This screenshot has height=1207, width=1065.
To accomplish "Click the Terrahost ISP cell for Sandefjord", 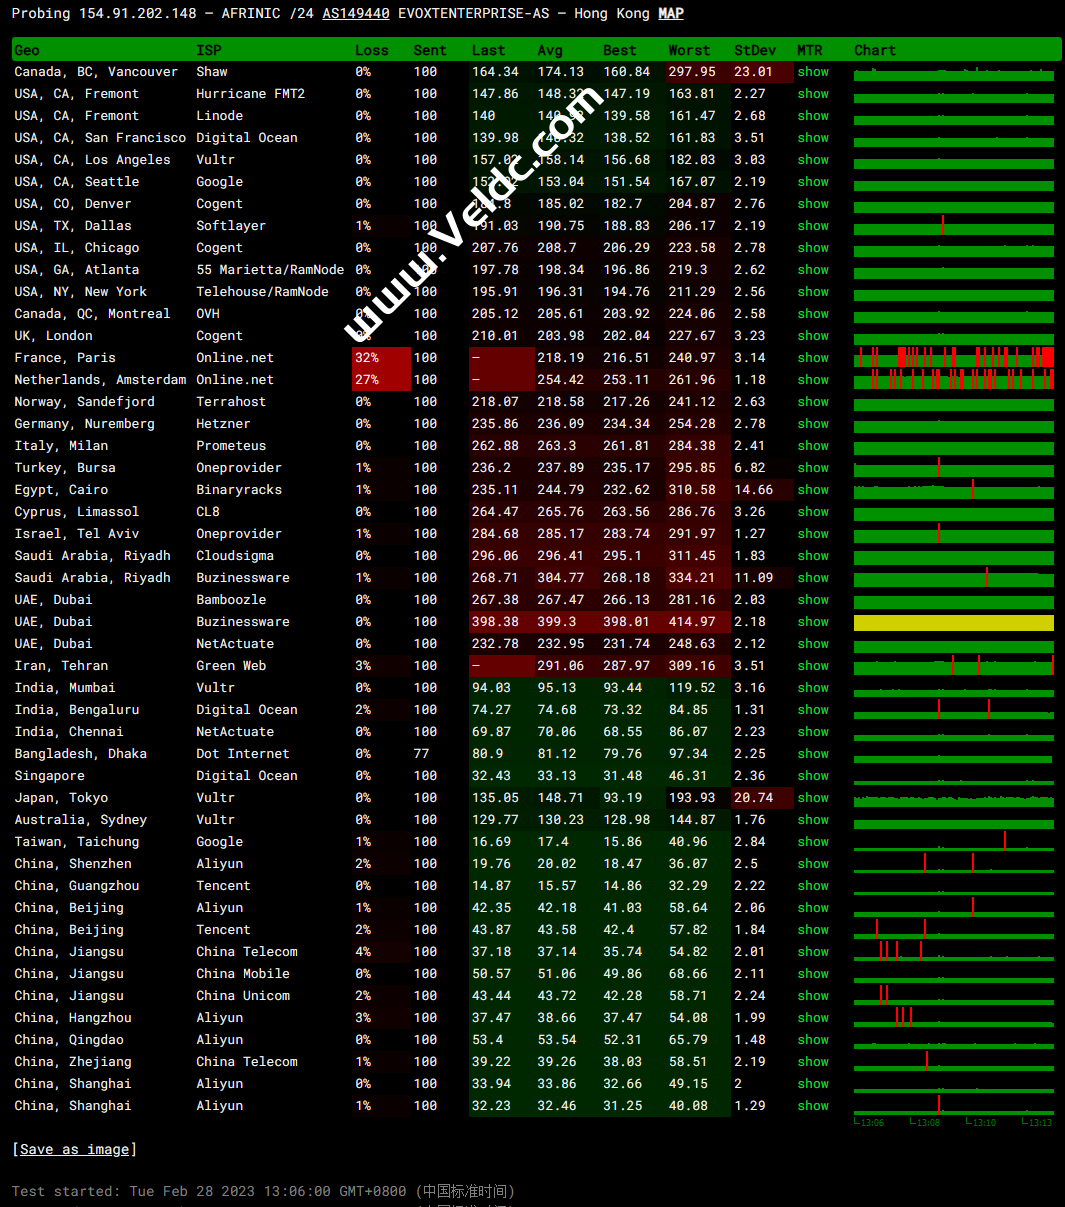I will pyautogui.click(x=231, y=402).
